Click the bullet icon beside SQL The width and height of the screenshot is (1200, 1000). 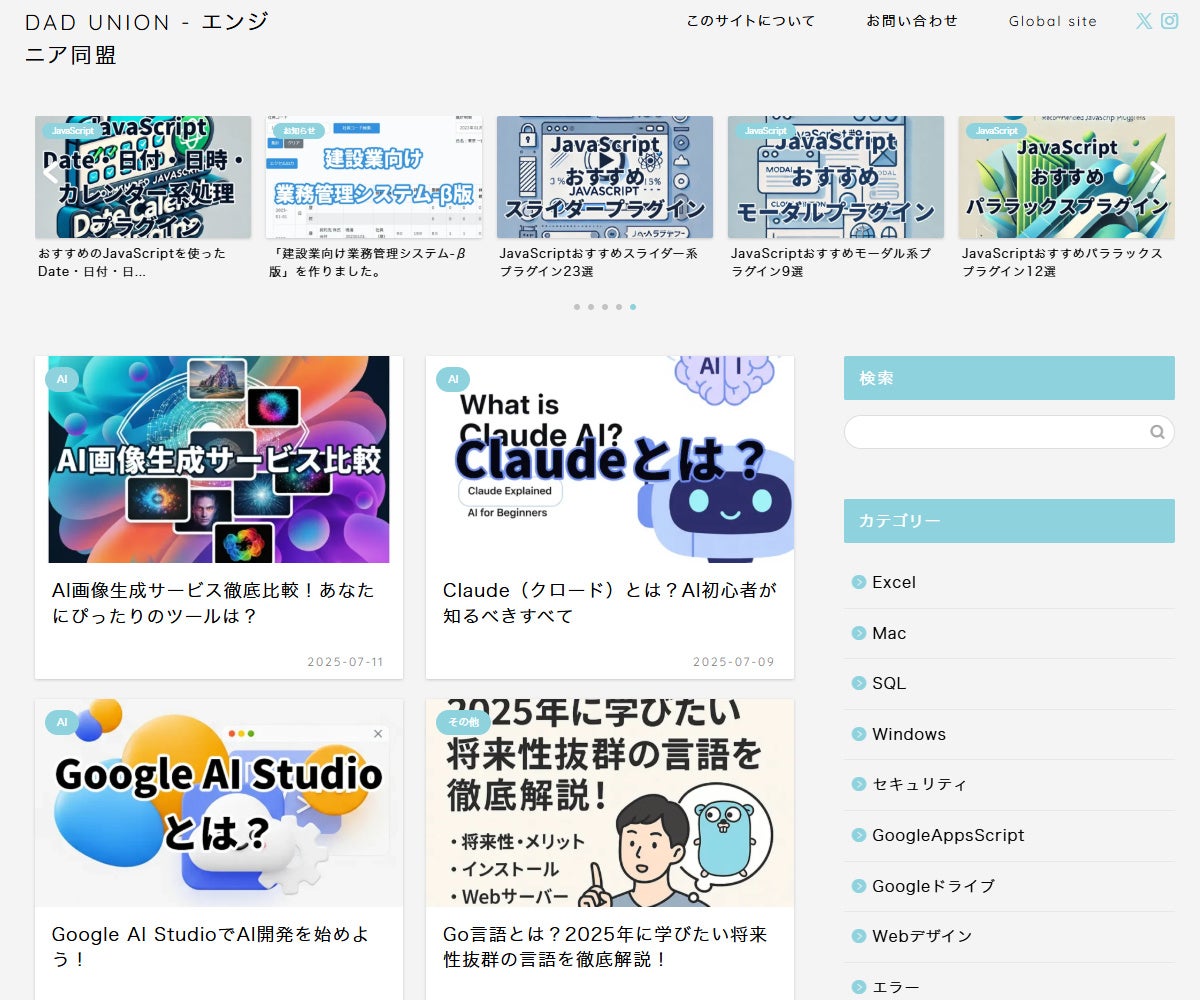pyautogui.click(x=859, y=684)
